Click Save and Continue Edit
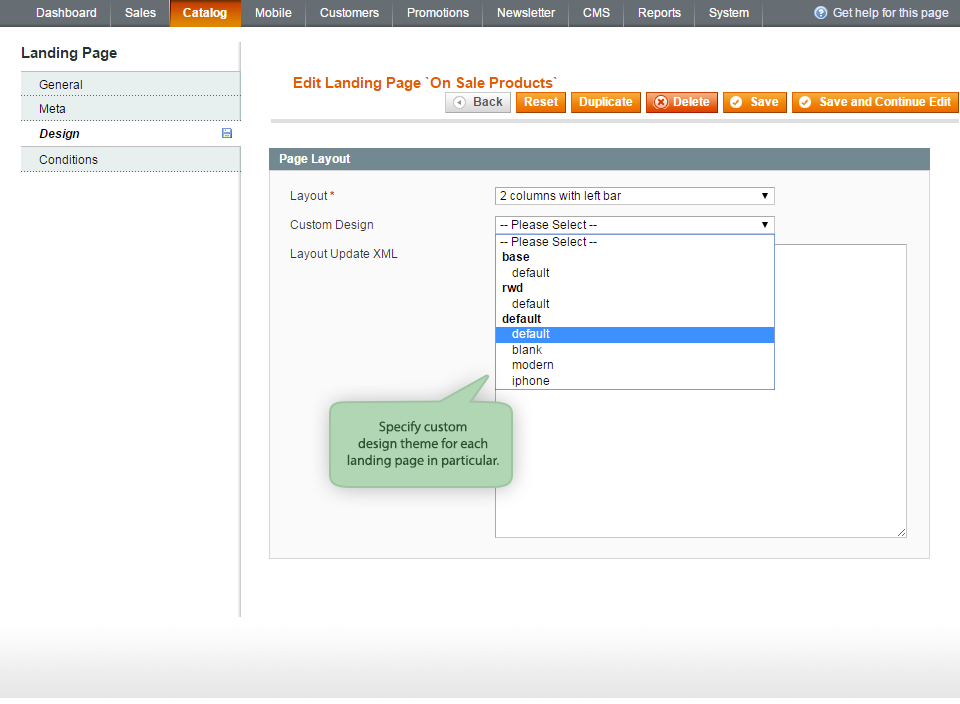Screen dimensions: 960x704 click(875, 102)
